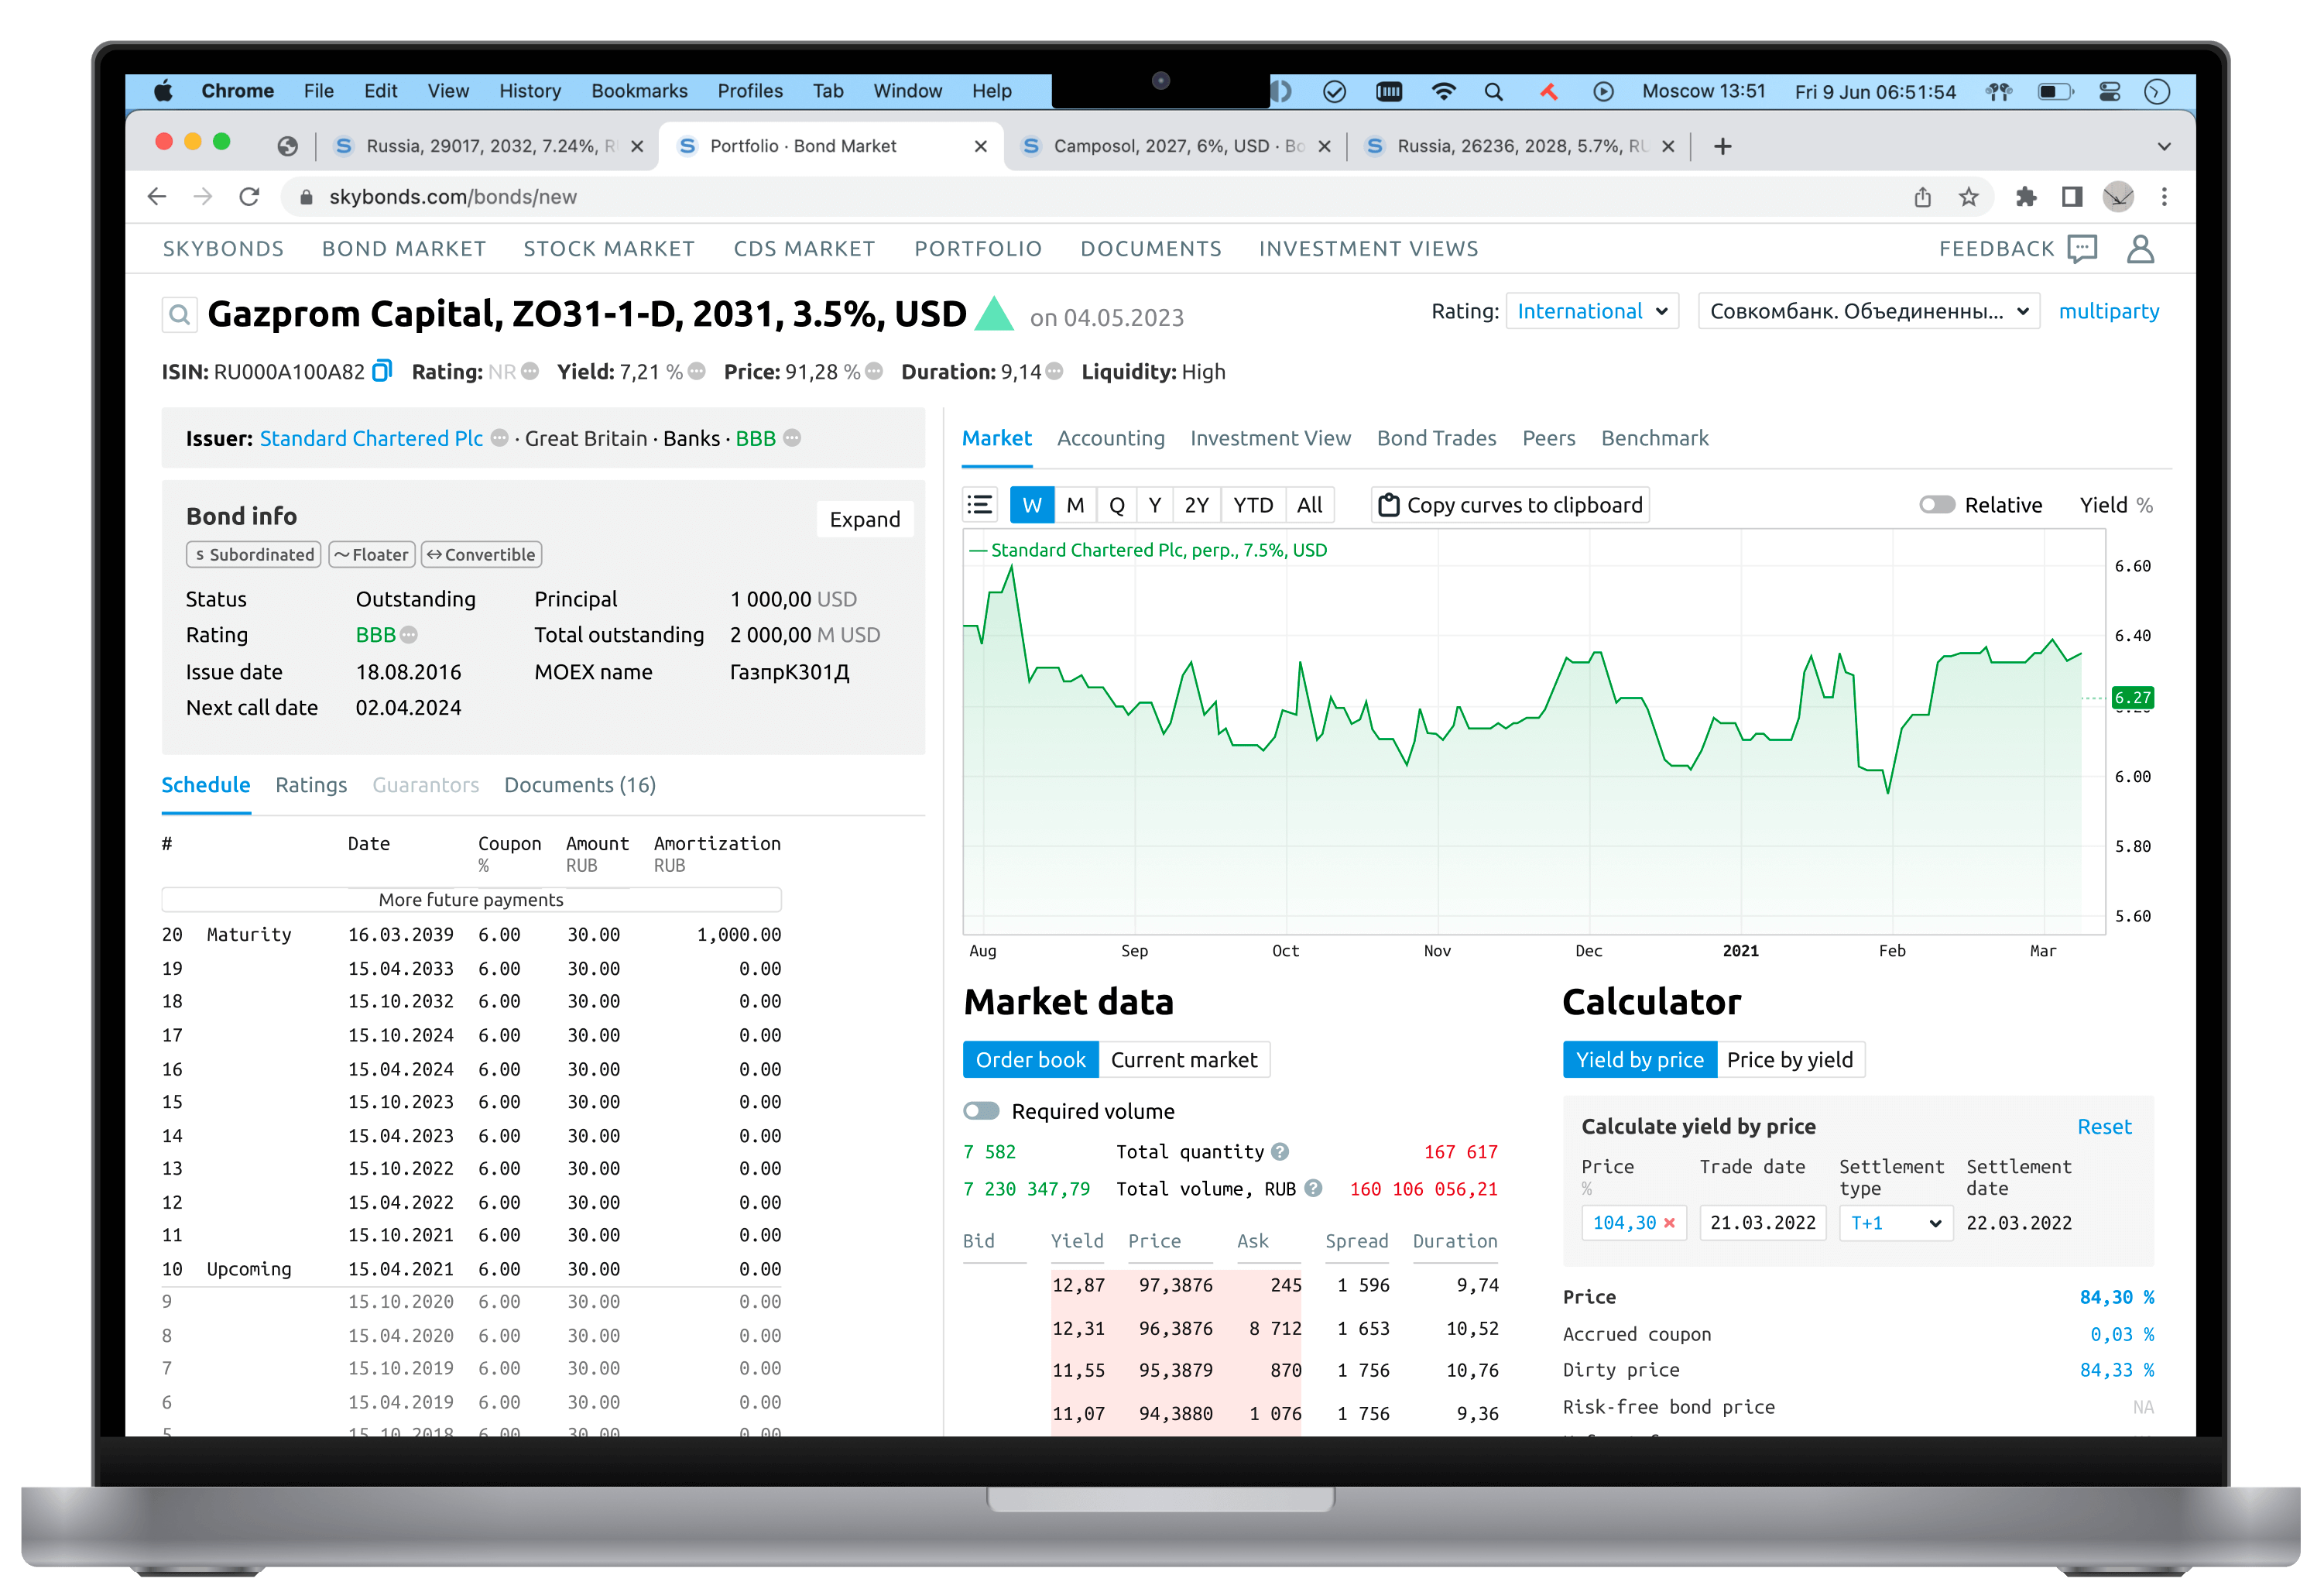Open the user account profile icon
This screenshot has height=1592, width=2324.
click(x=2140, y=248)
